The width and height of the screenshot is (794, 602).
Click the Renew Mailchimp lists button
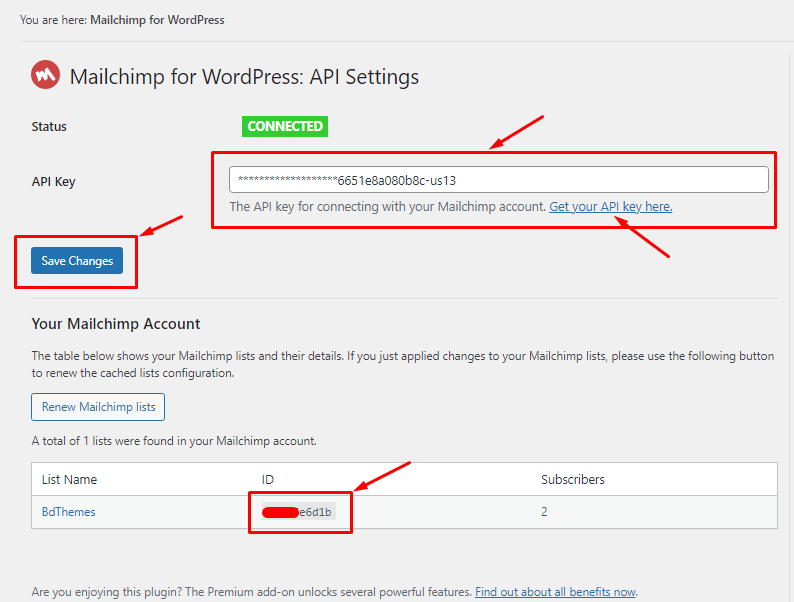point(98,407)
